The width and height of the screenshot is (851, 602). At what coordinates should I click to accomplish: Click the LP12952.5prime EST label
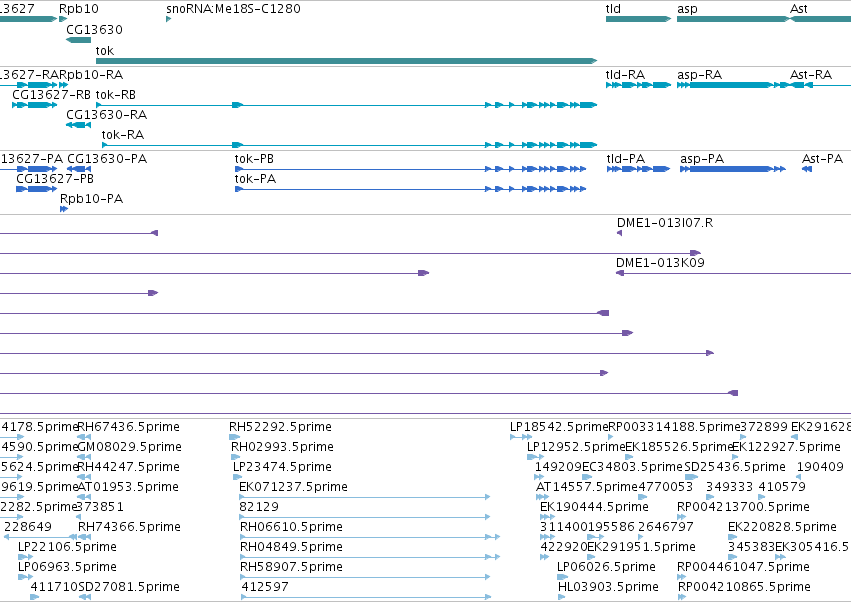coord(576,447)
